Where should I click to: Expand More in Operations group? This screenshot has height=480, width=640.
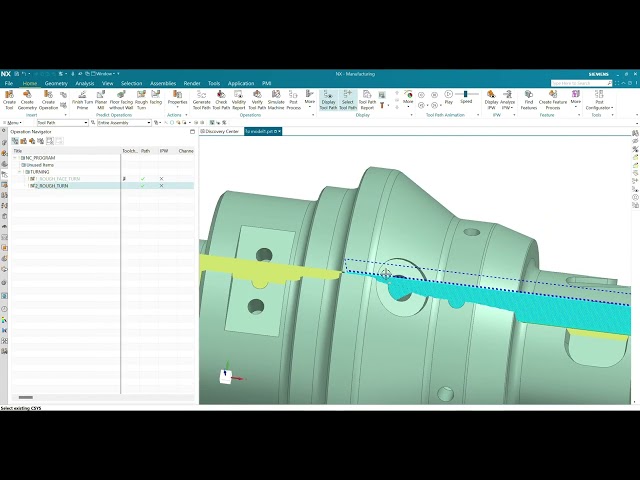[x=309, y=100]
